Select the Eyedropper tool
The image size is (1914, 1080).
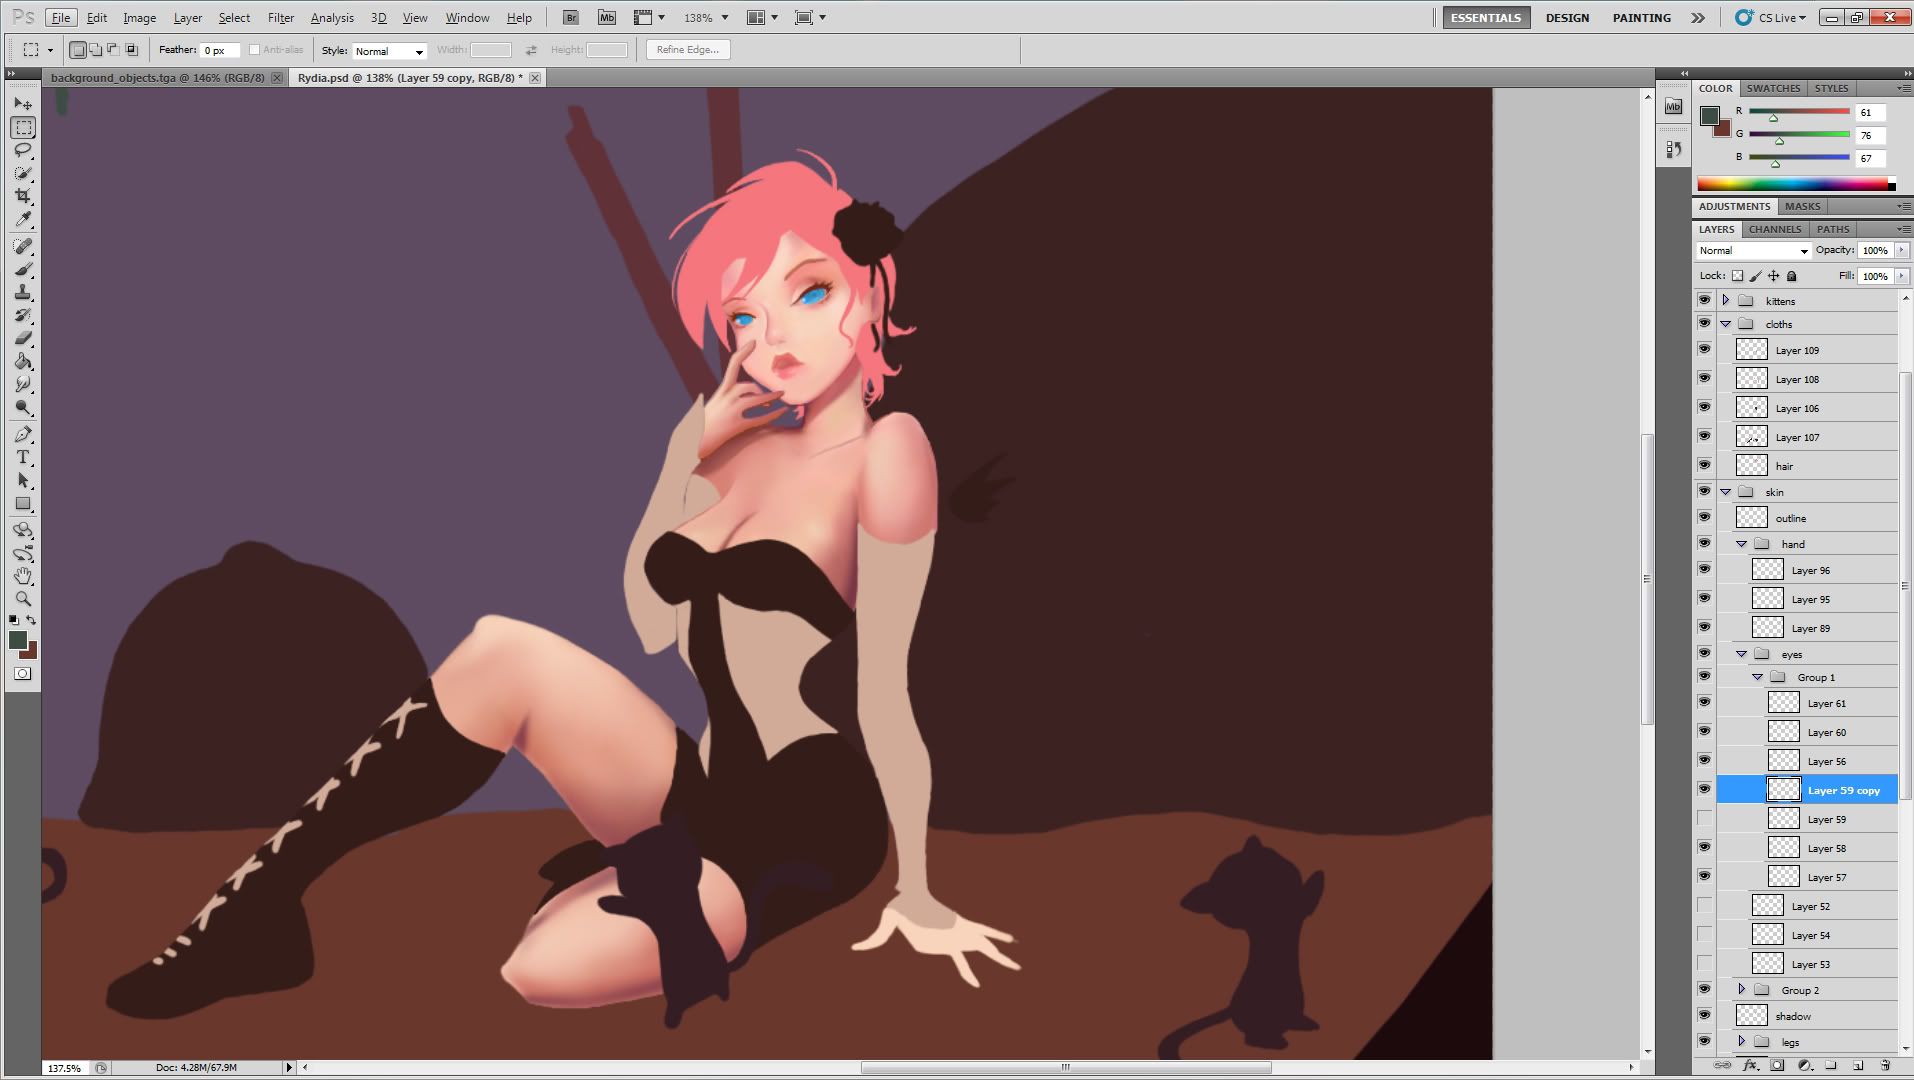coord(23,219)
